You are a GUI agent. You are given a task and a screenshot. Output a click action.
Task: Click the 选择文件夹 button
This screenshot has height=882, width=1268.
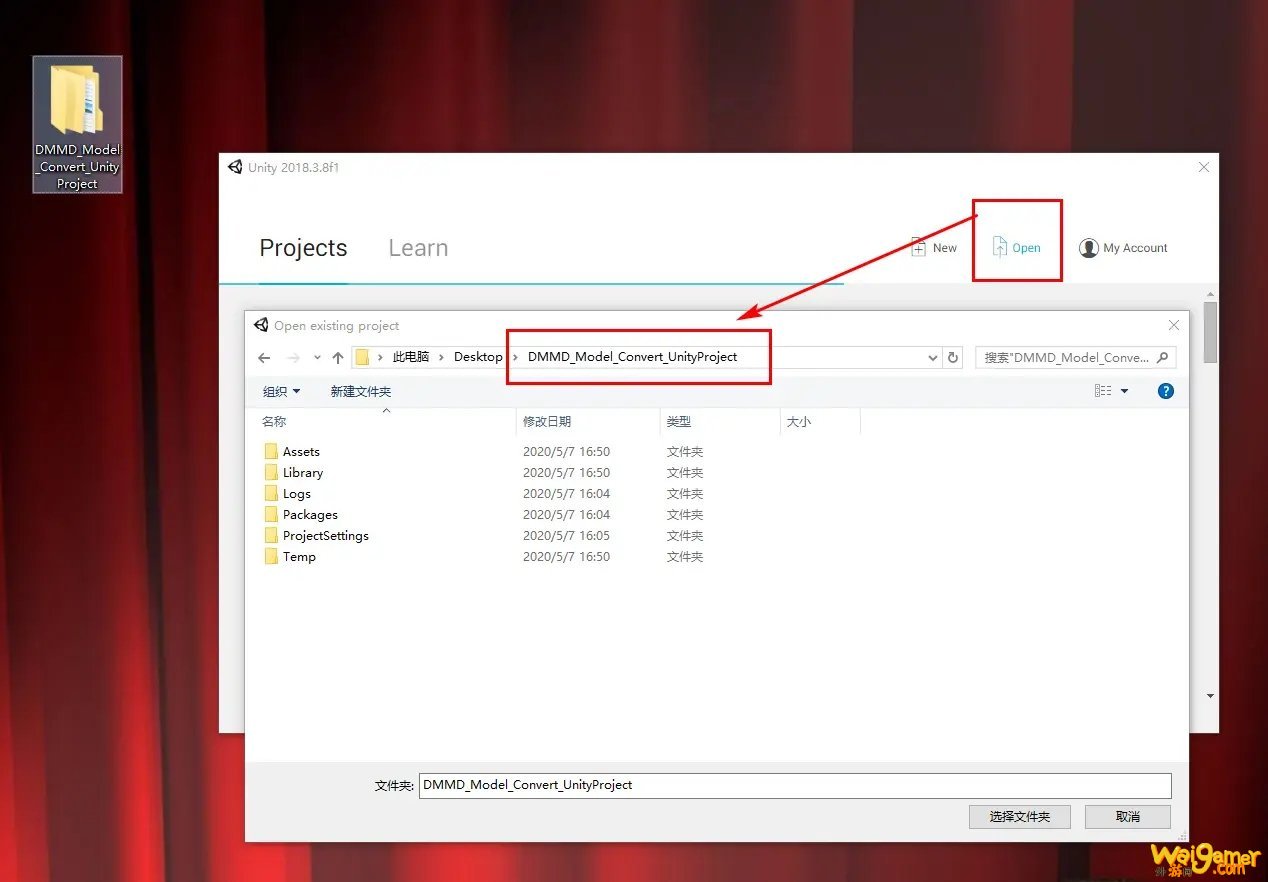click(1020, 816)
